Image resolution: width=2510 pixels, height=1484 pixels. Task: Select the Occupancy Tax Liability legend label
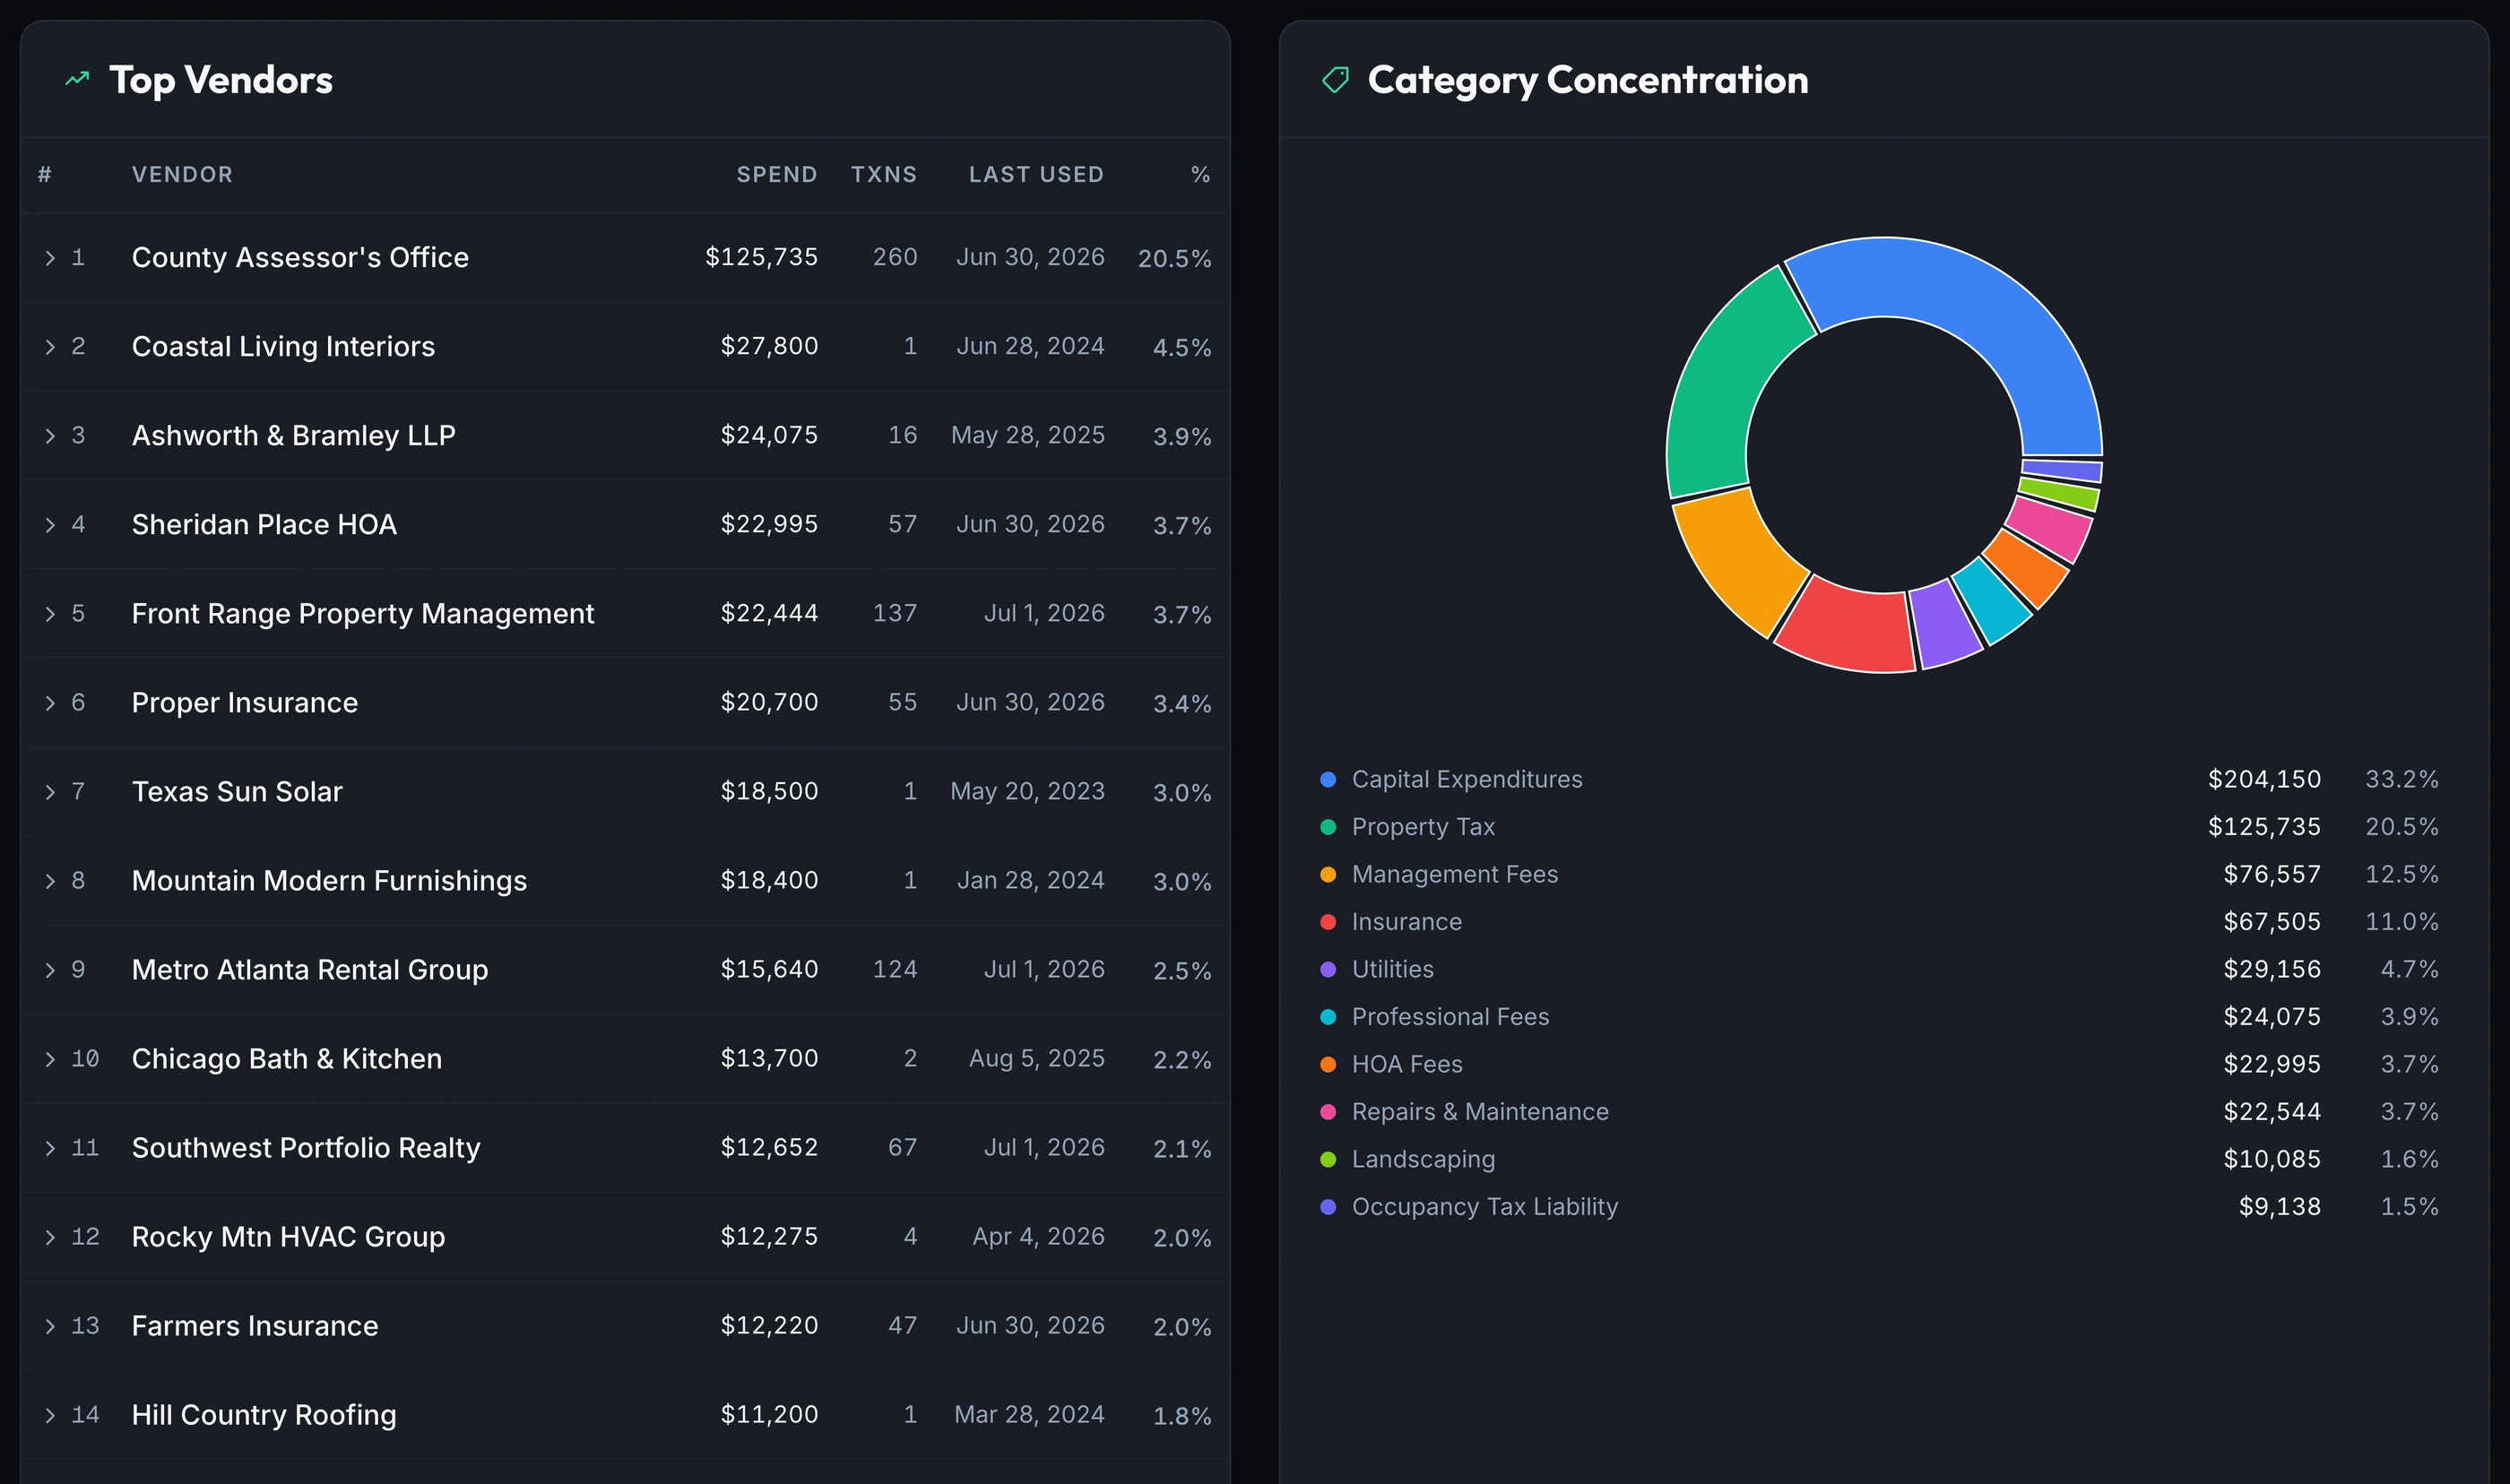pyautogui.click(x=1485, y=1207)
